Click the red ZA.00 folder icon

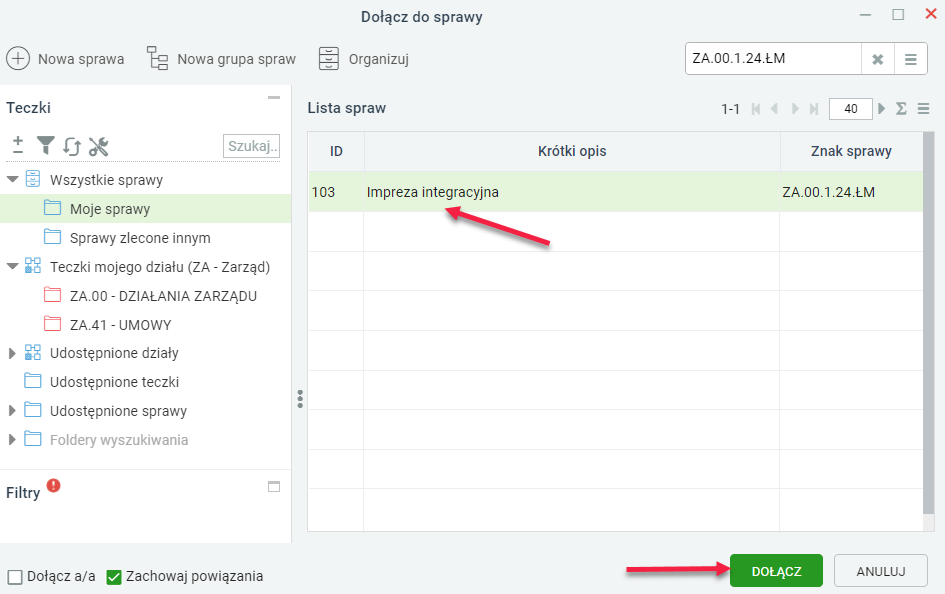pyautogui.click(x=52, y=295)
